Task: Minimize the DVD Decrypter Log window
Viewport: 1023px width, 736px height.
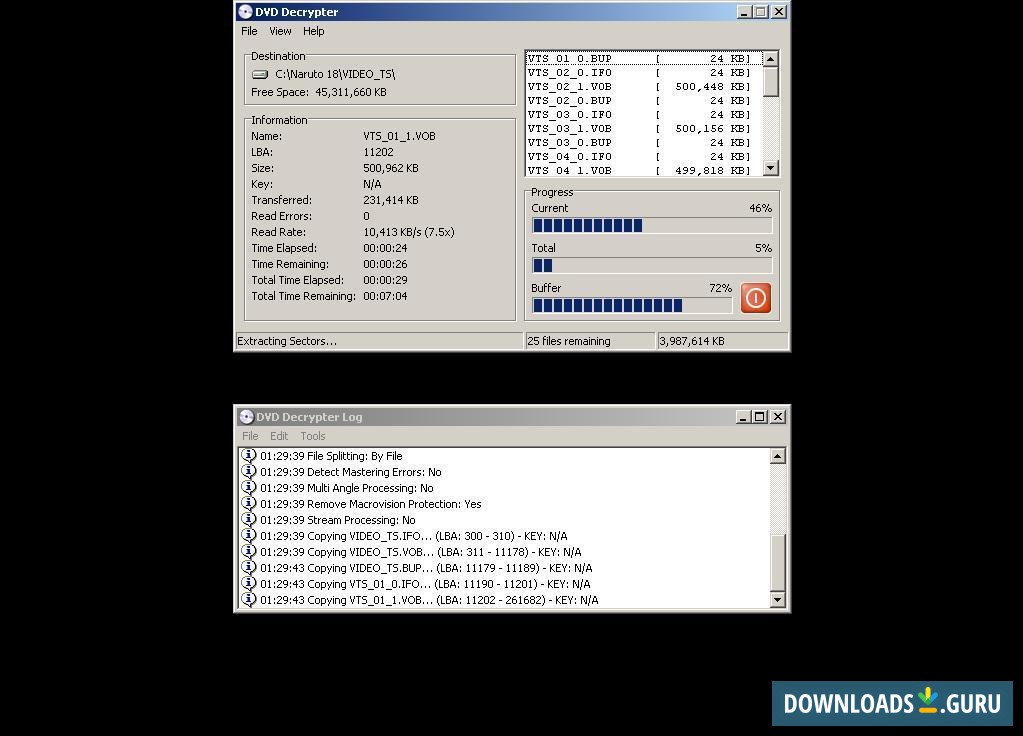Action: pyautogui.click(x=743, y=417)
